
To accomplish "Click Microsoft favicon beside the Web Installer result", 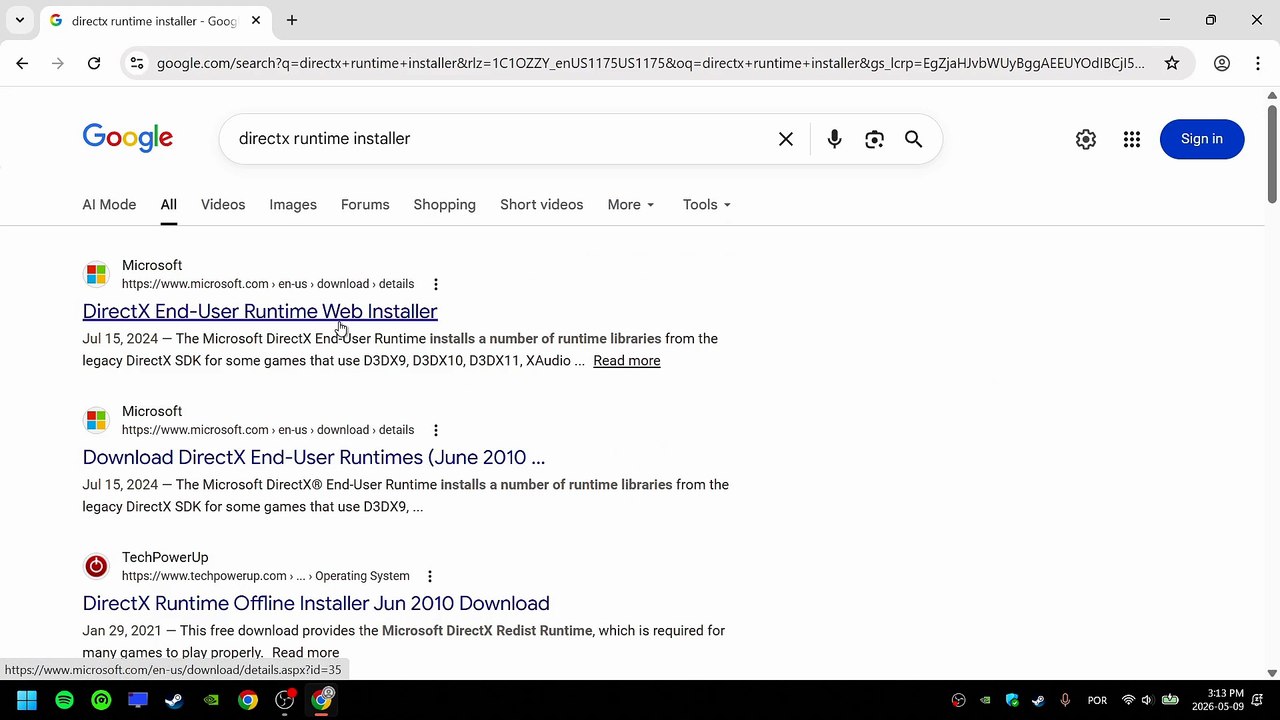I will pyautogui.click(x=96, y=274).
